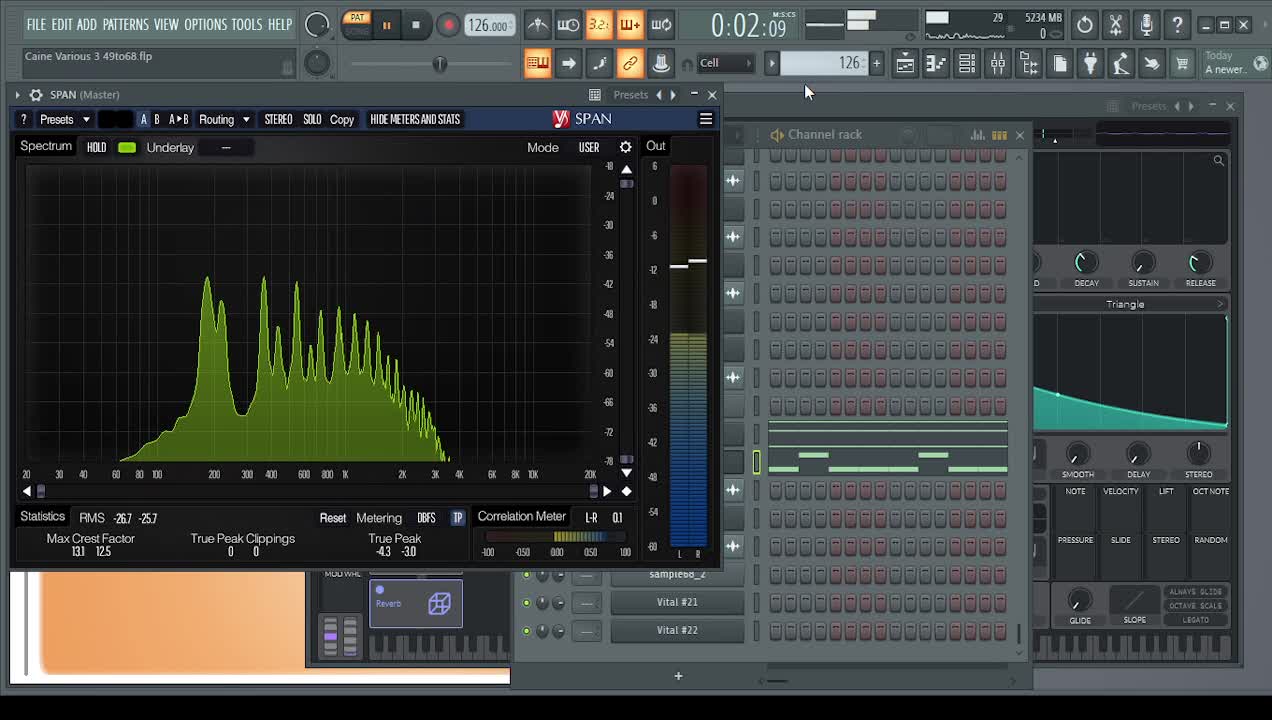This screenshot has width=1272, height=720.
Task: Open the SPAN plugin options gear
Action: (x=36, y=95)
